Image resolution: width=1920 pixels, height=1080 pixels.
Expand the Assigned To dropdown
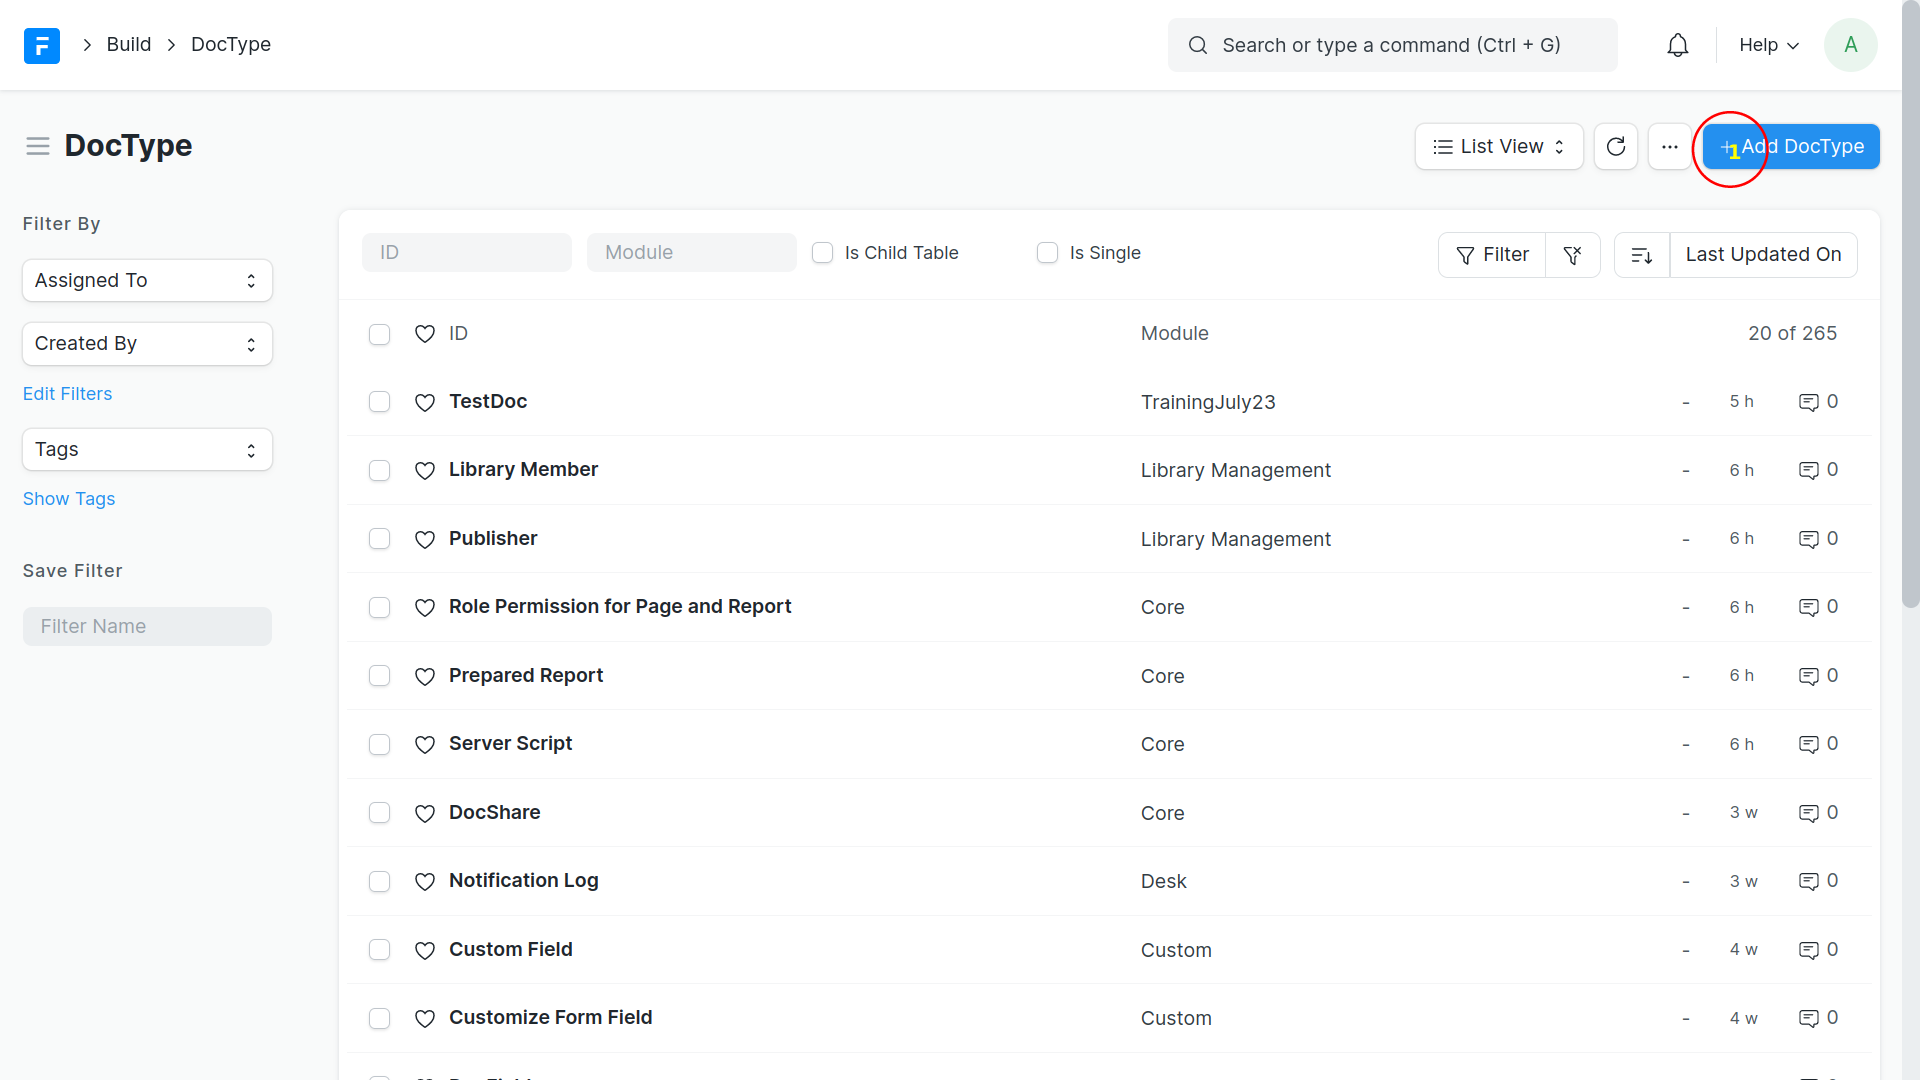coord(147,281)
